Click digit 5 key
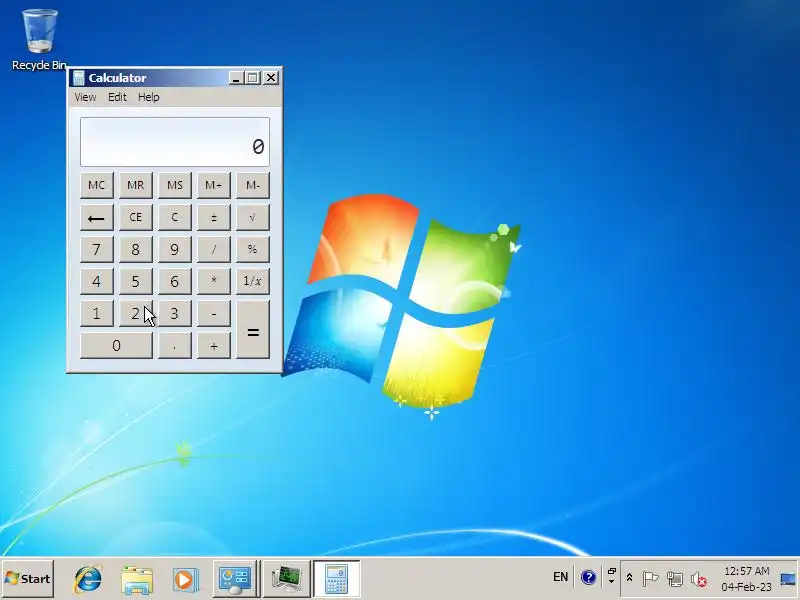Screen dimensions: 800x600 coord(136,281)
